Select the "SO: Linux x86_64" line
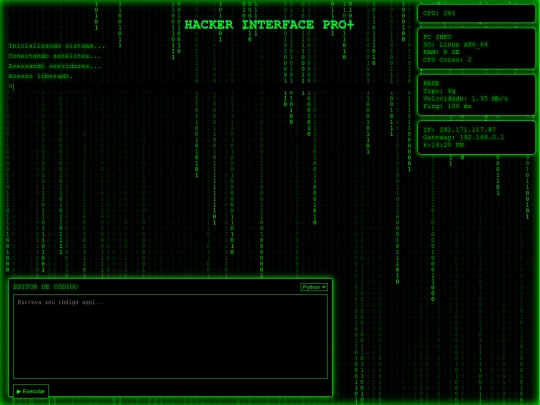 click(x=455, y=44)
